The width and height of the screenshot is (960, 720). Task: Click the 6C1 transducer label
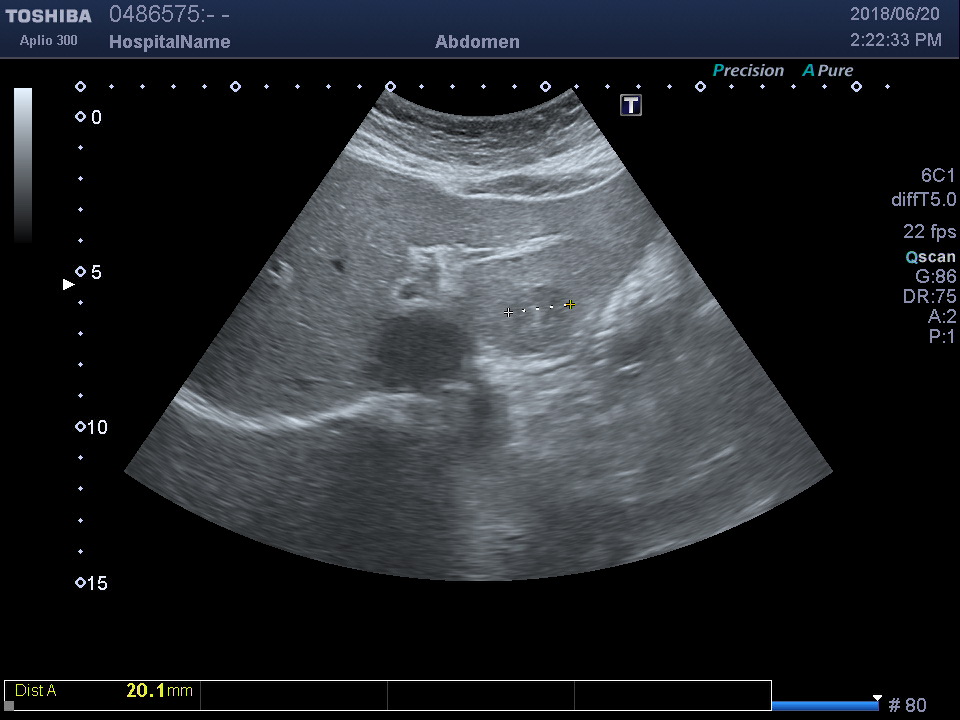pos(937,176)
